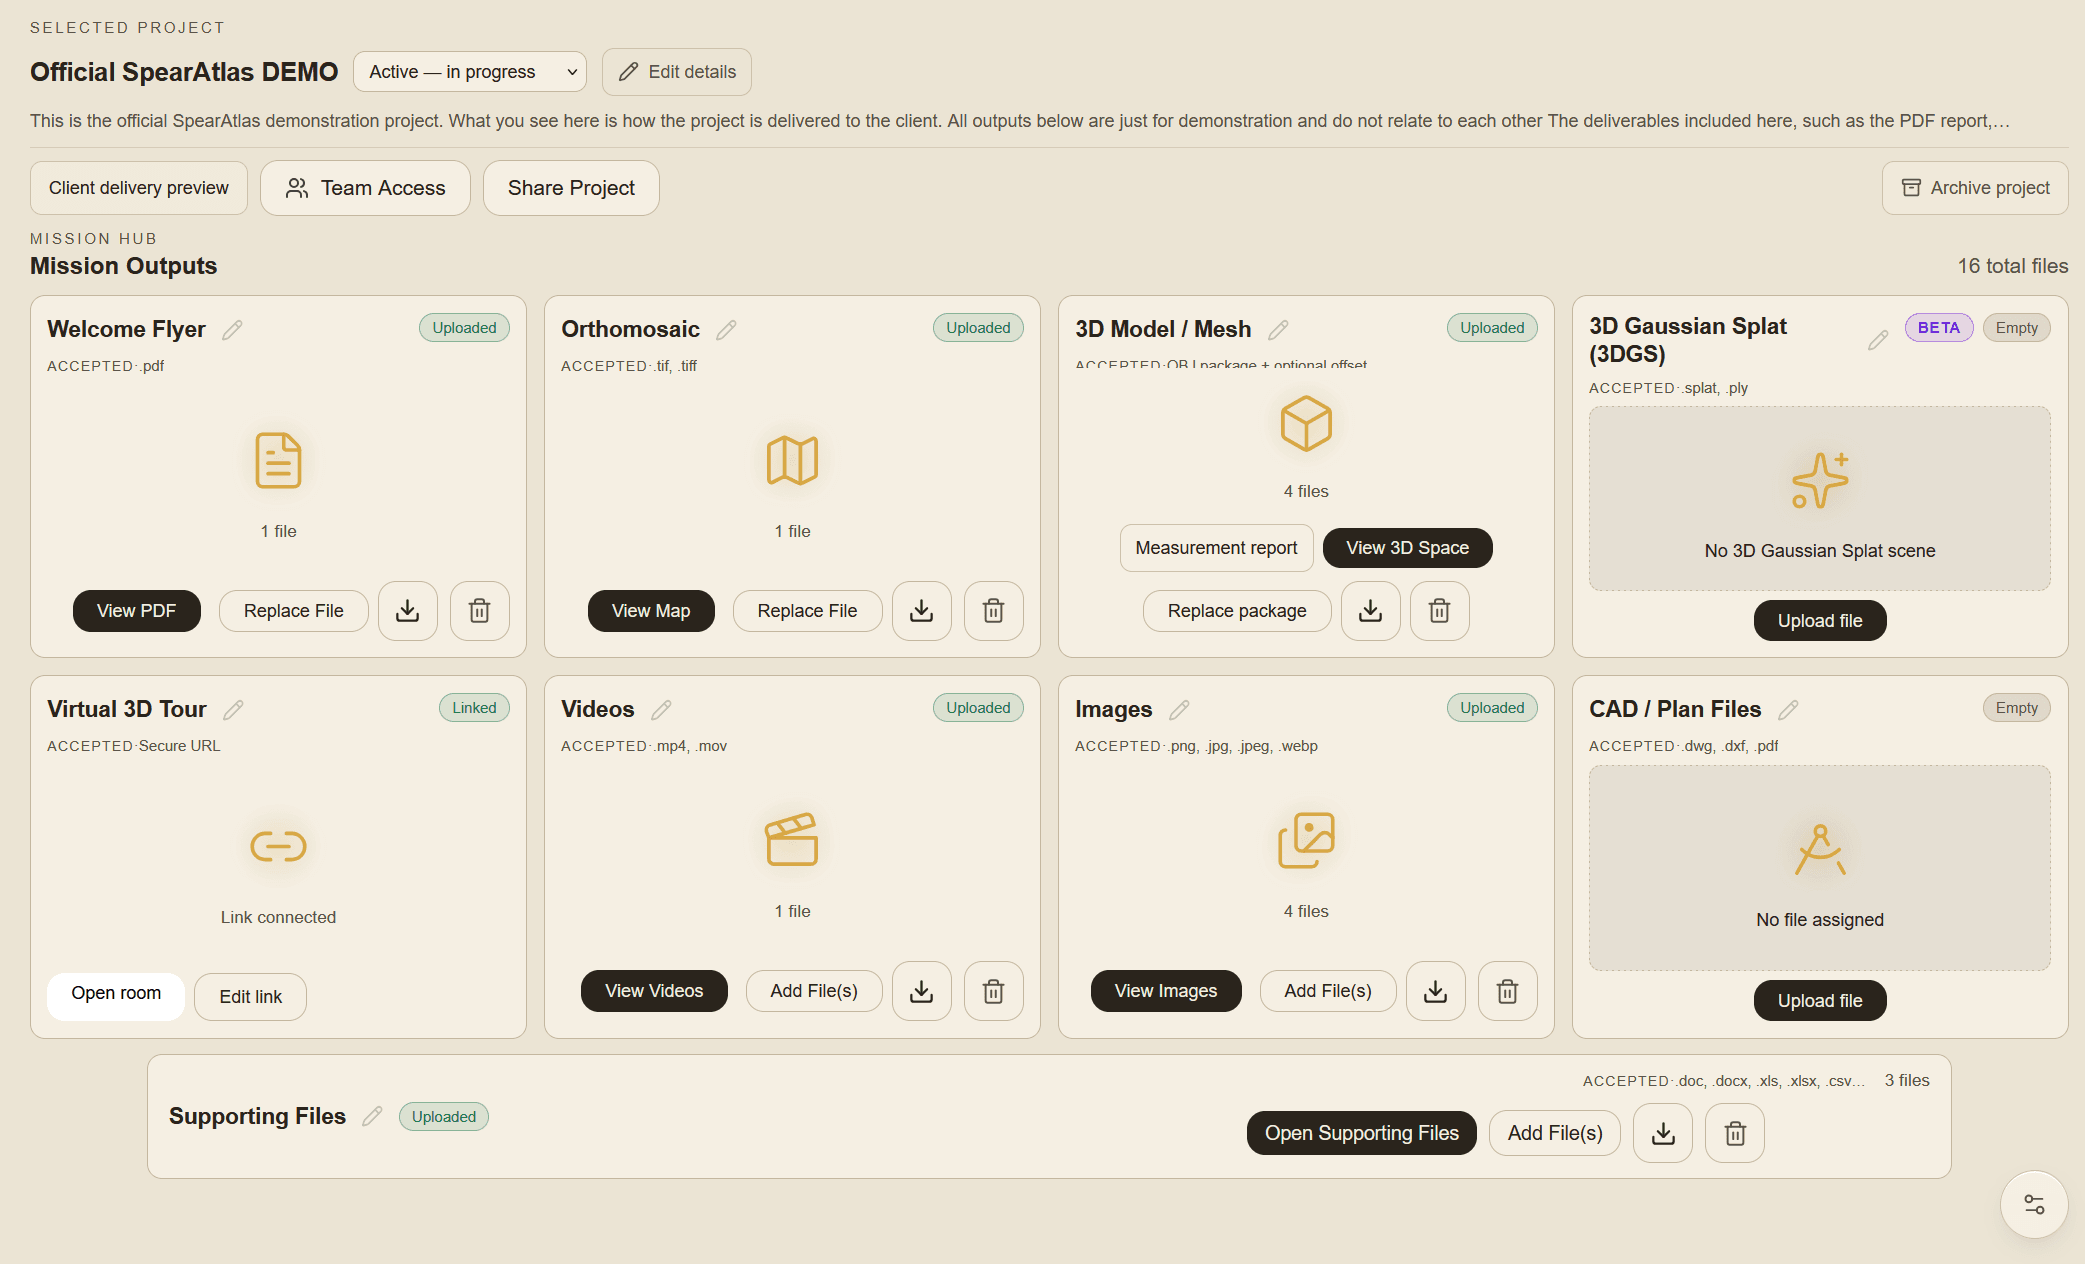Click the pencil icon next to Images
The height and width of the screenshot is (1264, 2085).
[x=1179, y=710]
